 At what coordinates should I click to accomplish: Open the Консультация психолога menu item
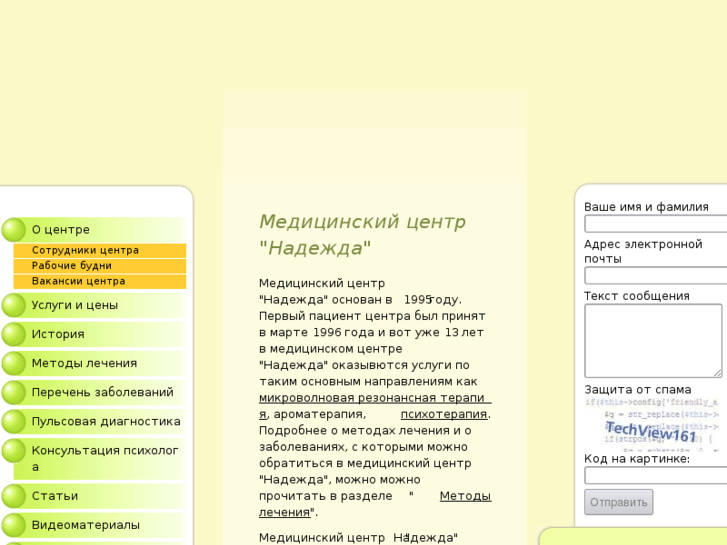(x=105, y=458)
